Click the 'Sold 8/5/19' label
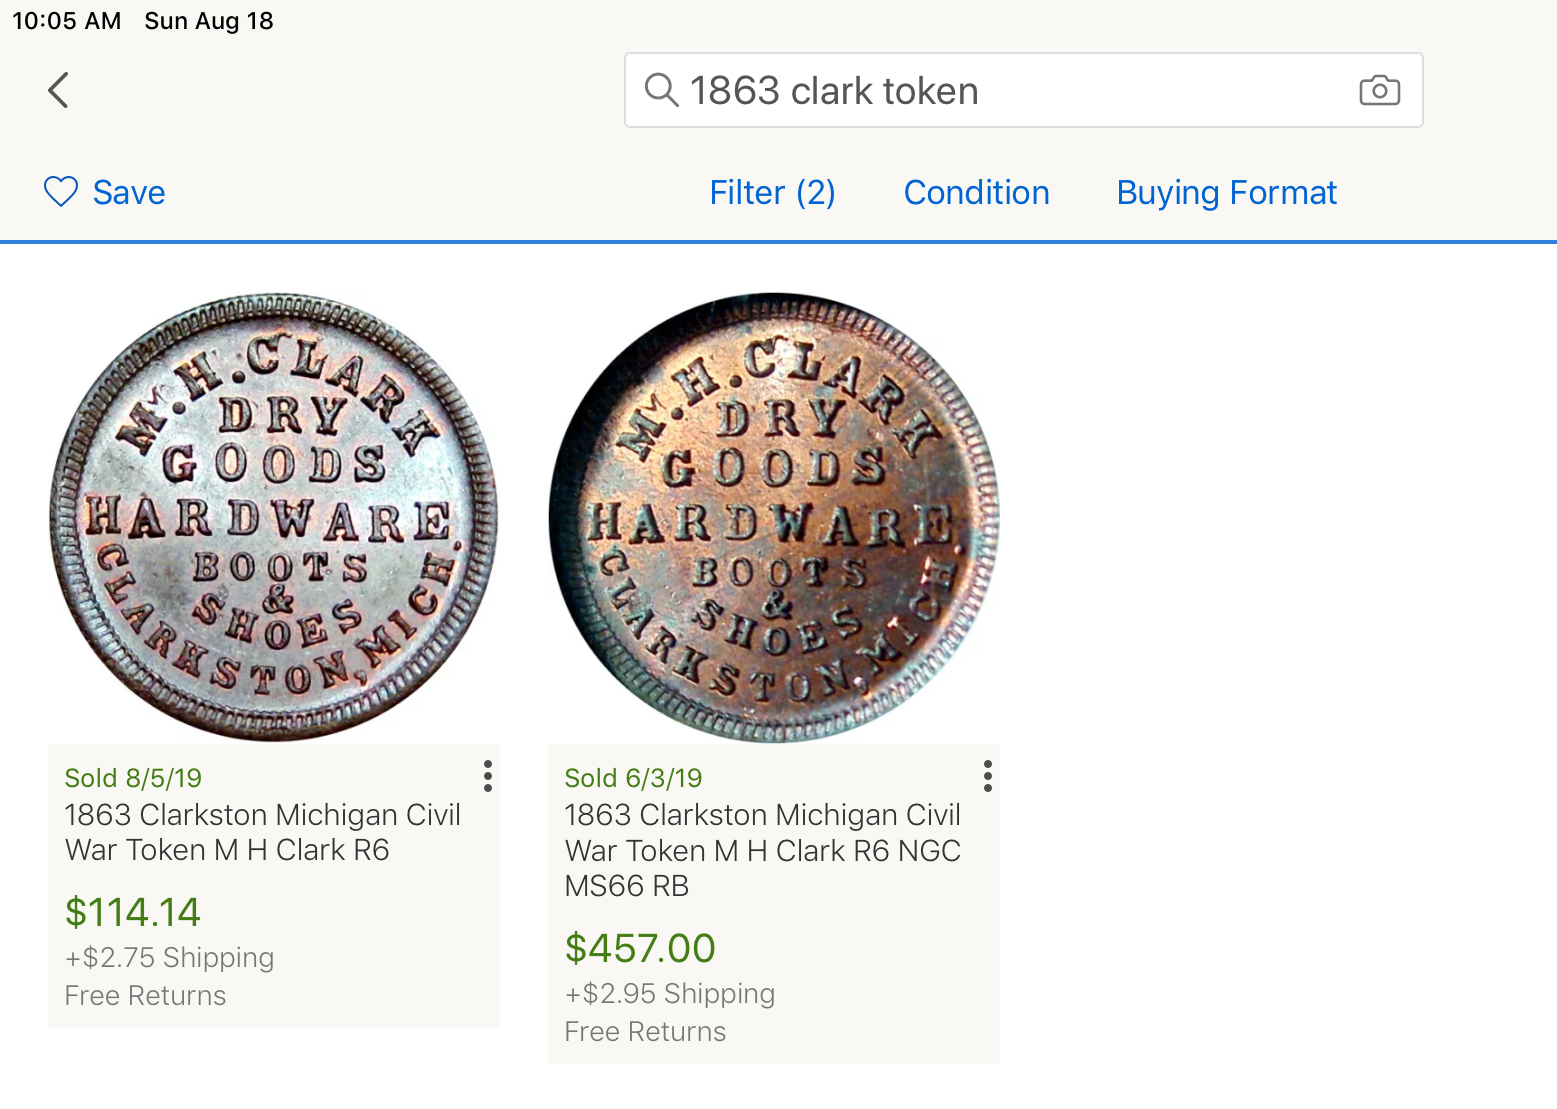The image size is (1557, 1109). tap(133, 778)
